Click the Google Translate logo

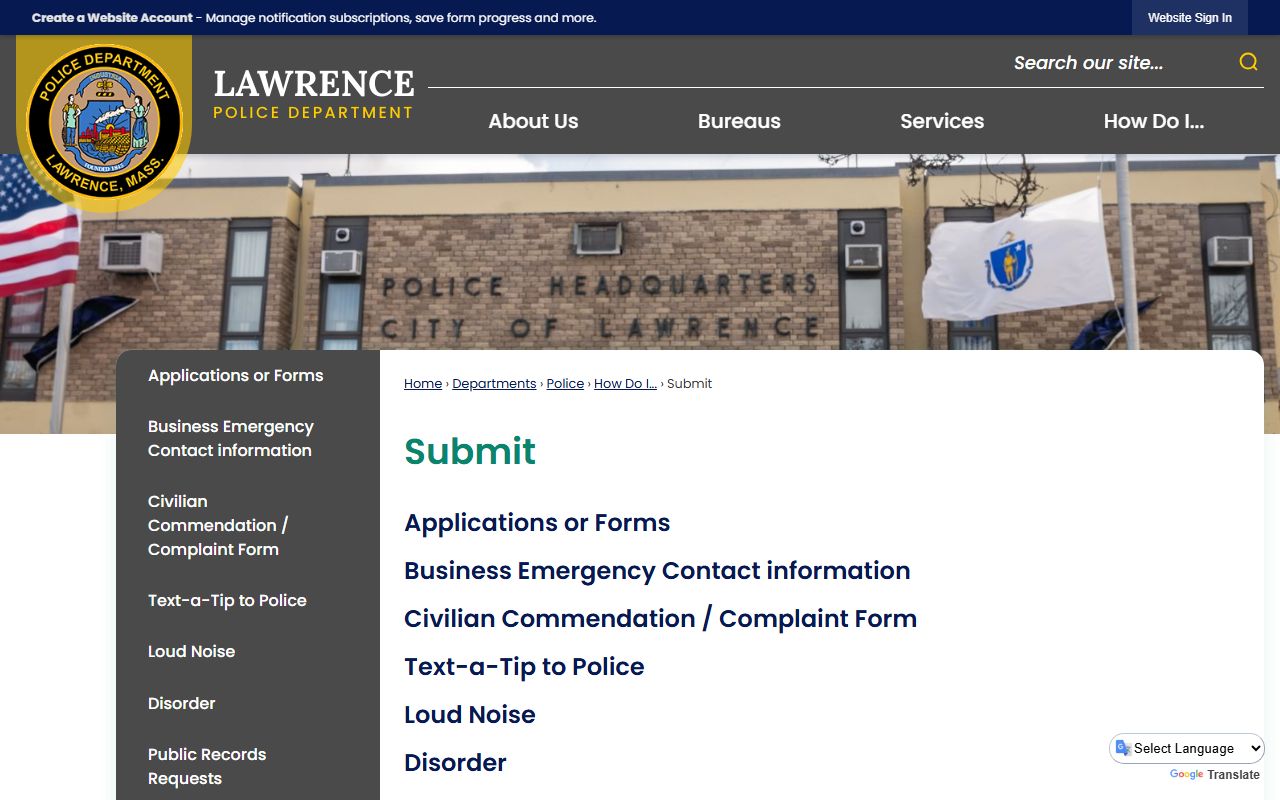coord(1186,775)
